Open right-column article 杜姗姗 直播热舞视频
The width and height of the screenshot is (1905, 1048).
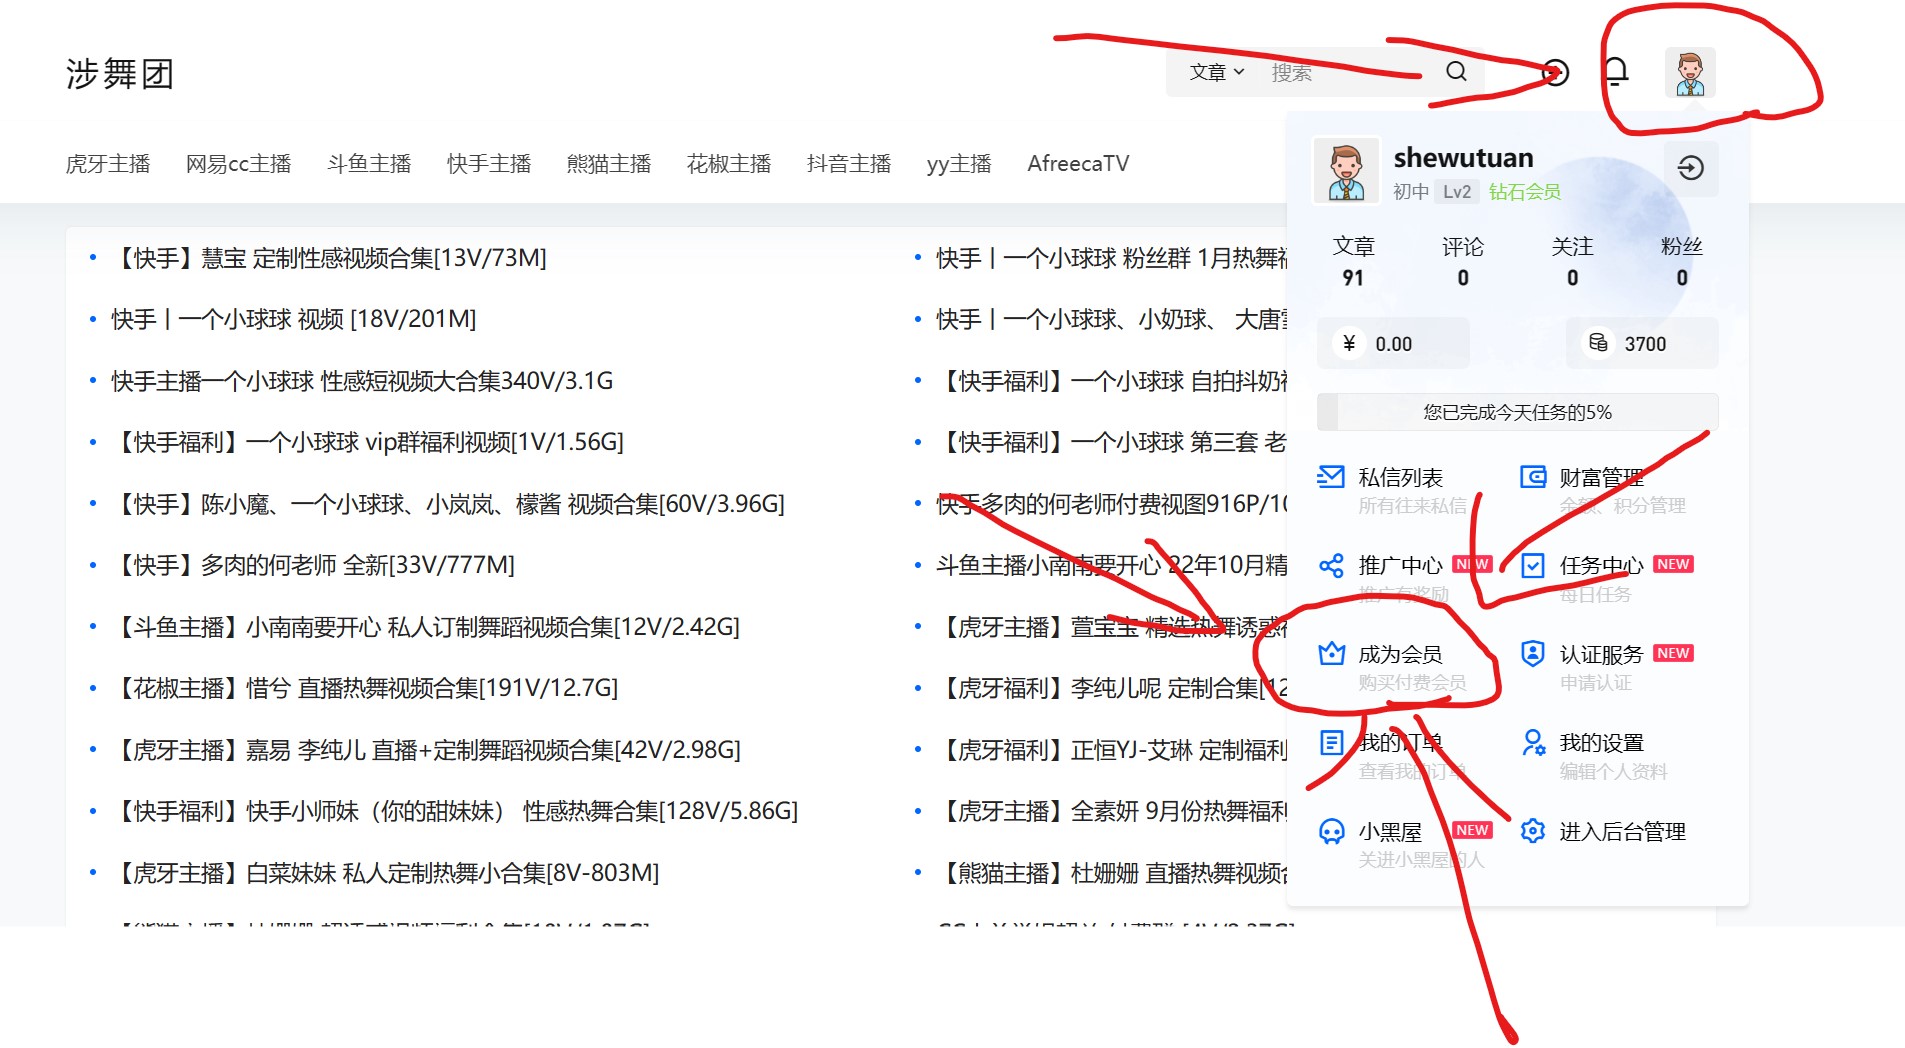coord(1112,873)
